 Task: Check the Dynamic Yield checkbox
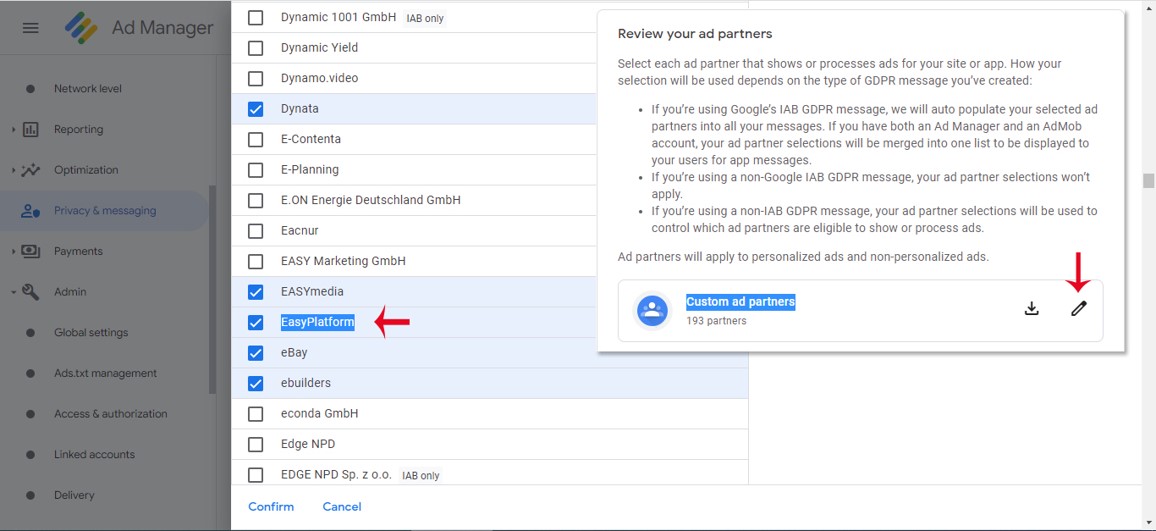pos(255,48)
